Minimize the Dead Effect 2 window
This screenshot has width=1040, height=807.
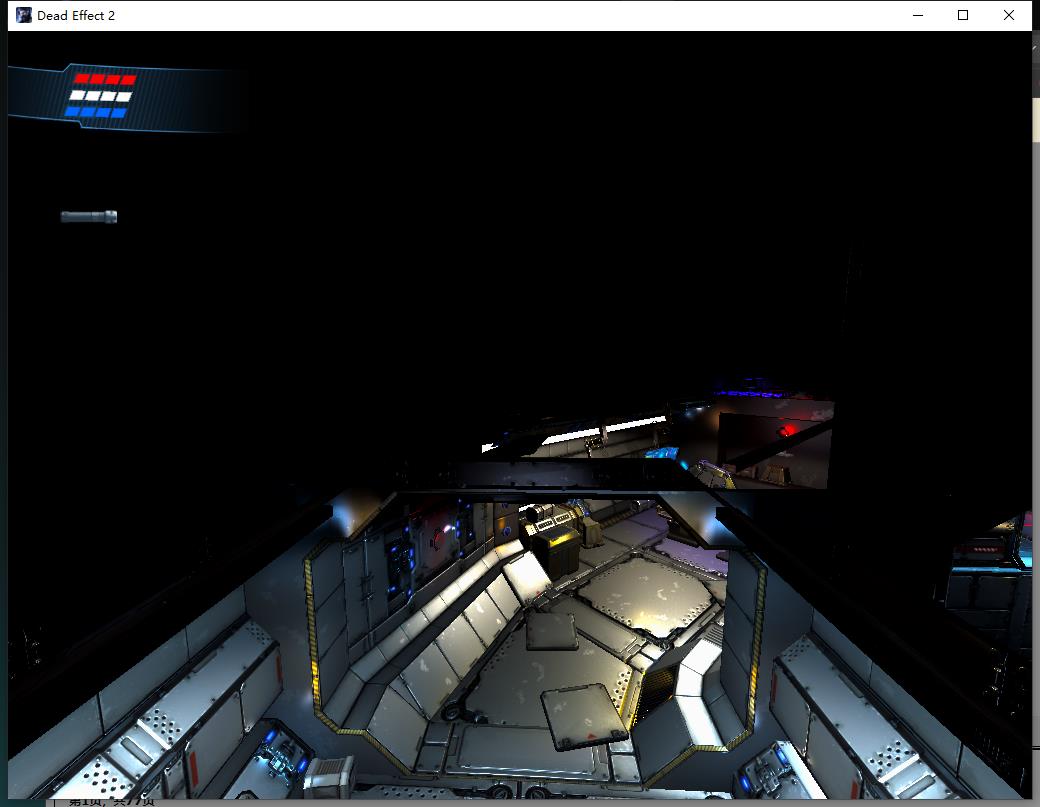tap(917, 15)
